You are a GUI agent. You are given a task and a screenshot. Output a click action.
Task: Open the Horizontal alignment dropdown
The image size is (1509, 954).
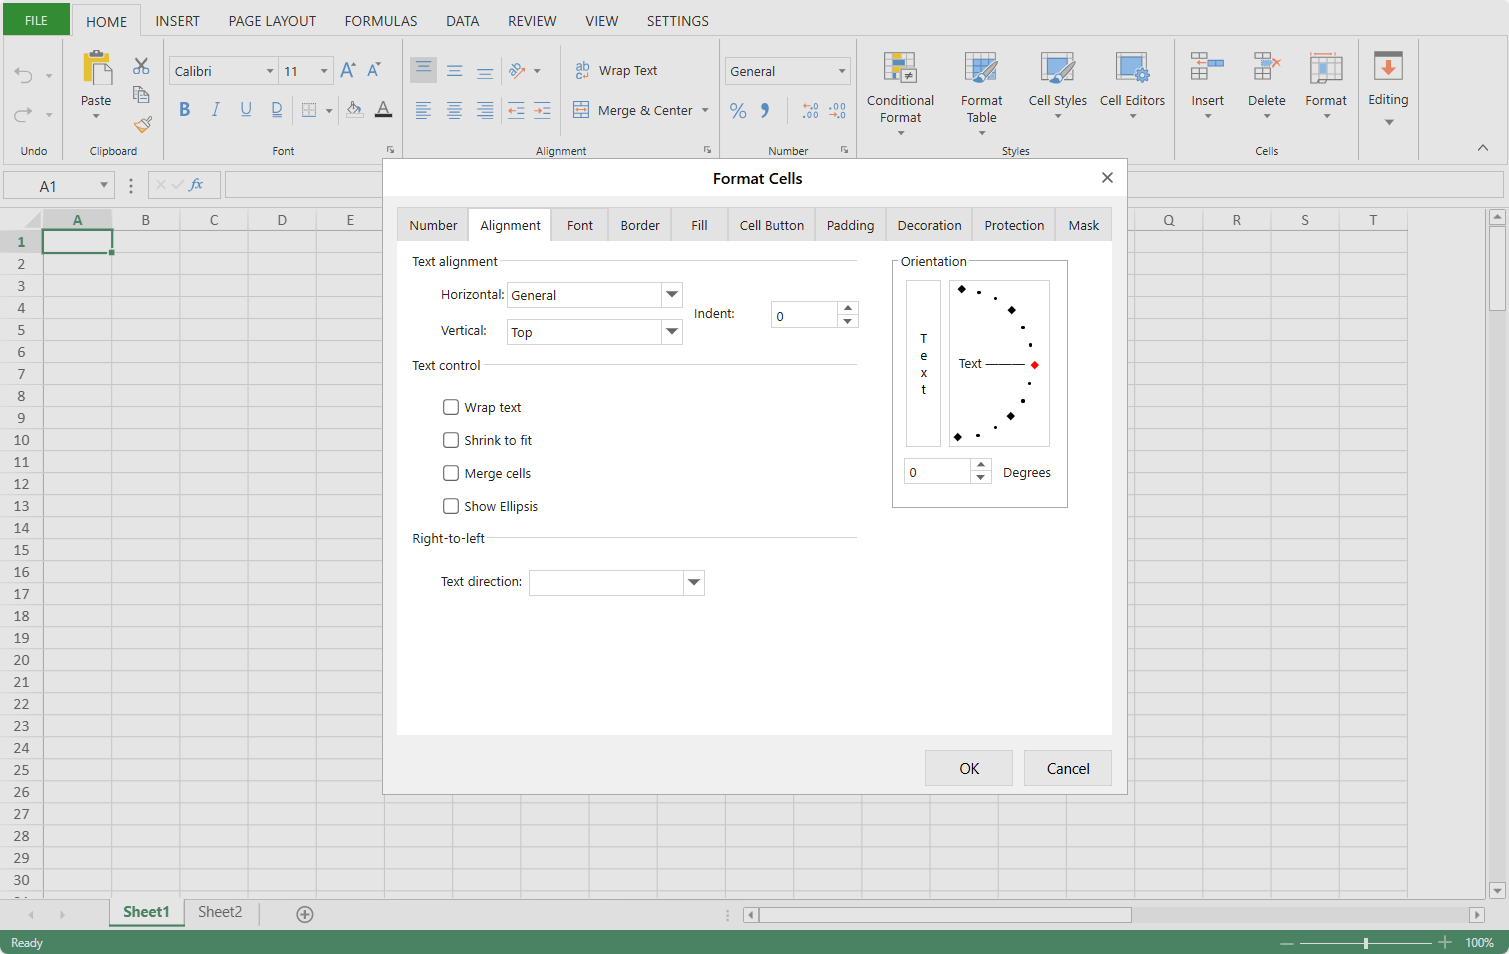tap(672, 295)
